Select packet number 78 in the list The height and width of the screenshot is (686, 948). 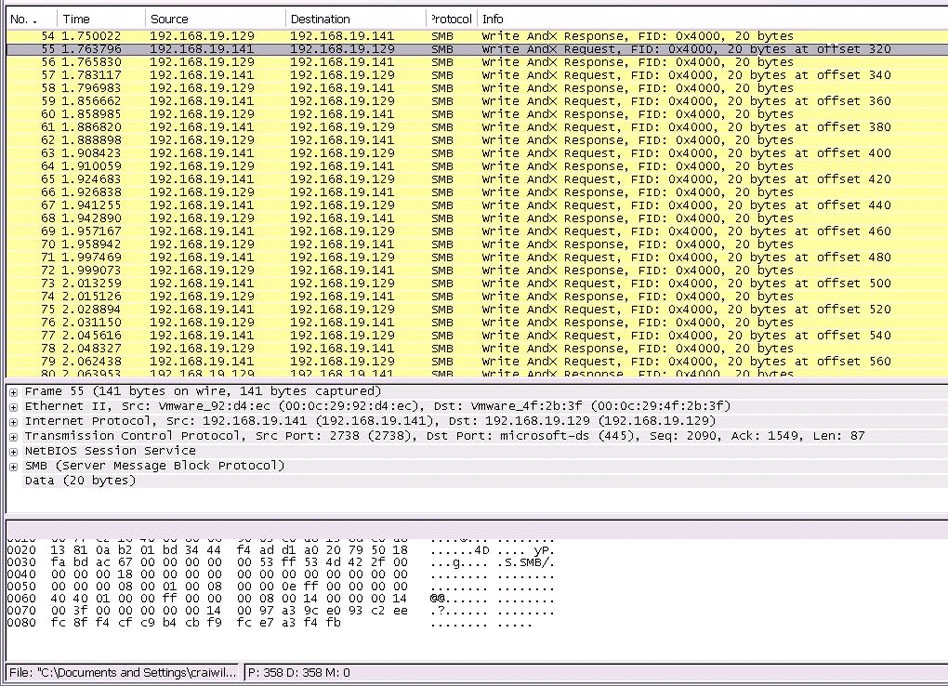(477, 348)
